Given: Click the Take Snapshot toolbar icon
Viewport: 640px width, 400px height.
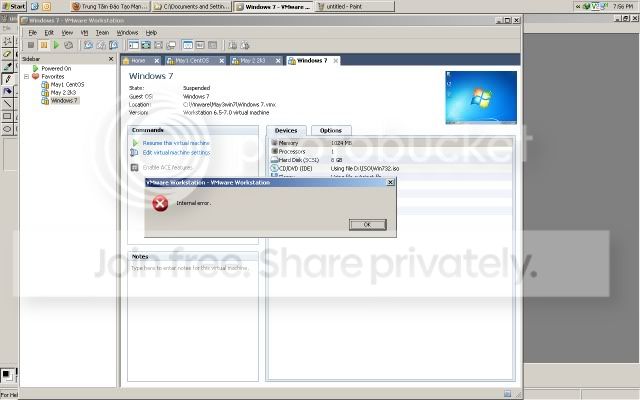Looking at the screenshot, I should pyautogui.click(x=88, y=45).
